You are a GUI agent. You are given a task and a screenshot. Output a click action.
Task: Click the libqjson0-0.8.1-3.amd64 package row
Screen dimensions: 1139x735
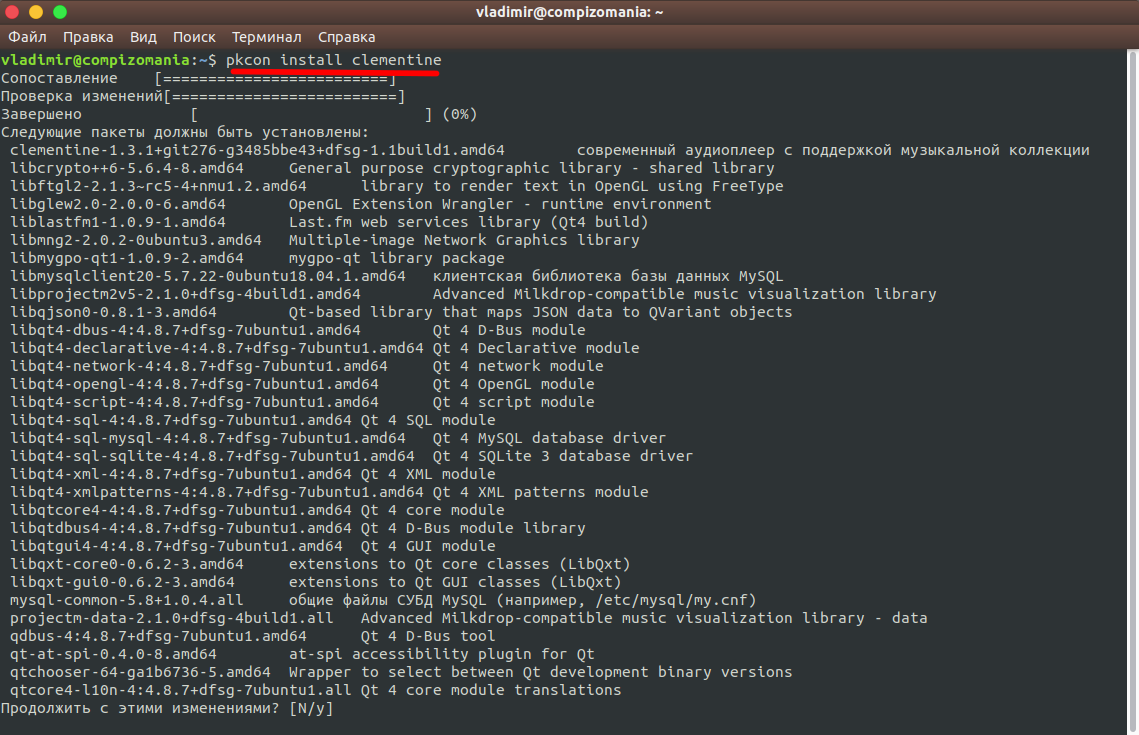point(401,312)
